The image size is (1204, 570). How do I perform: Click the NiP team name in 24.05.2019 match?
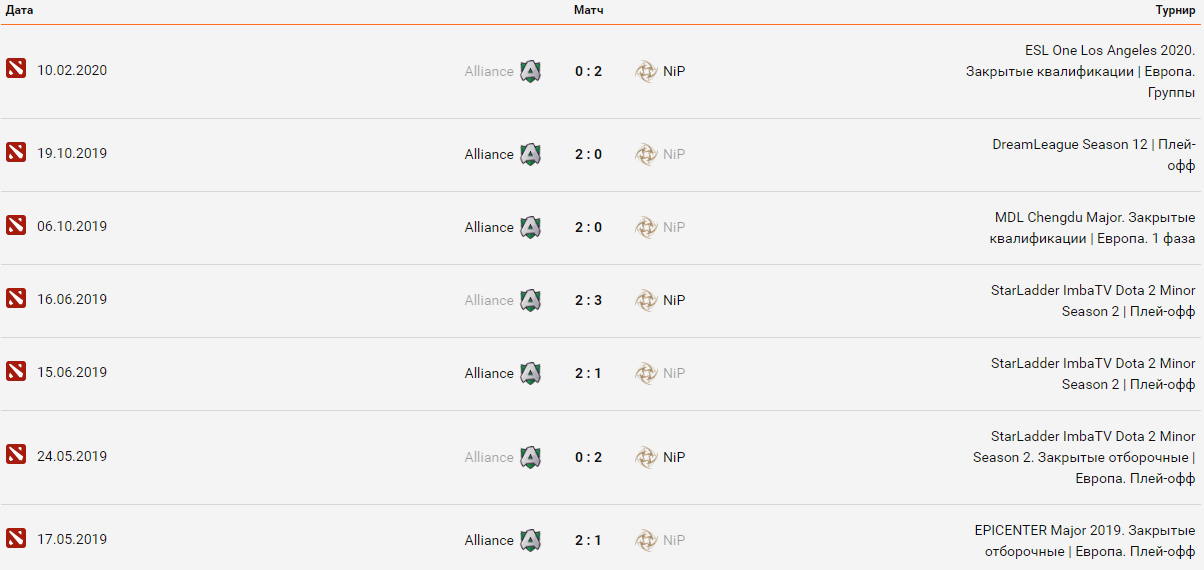point(674,457)
